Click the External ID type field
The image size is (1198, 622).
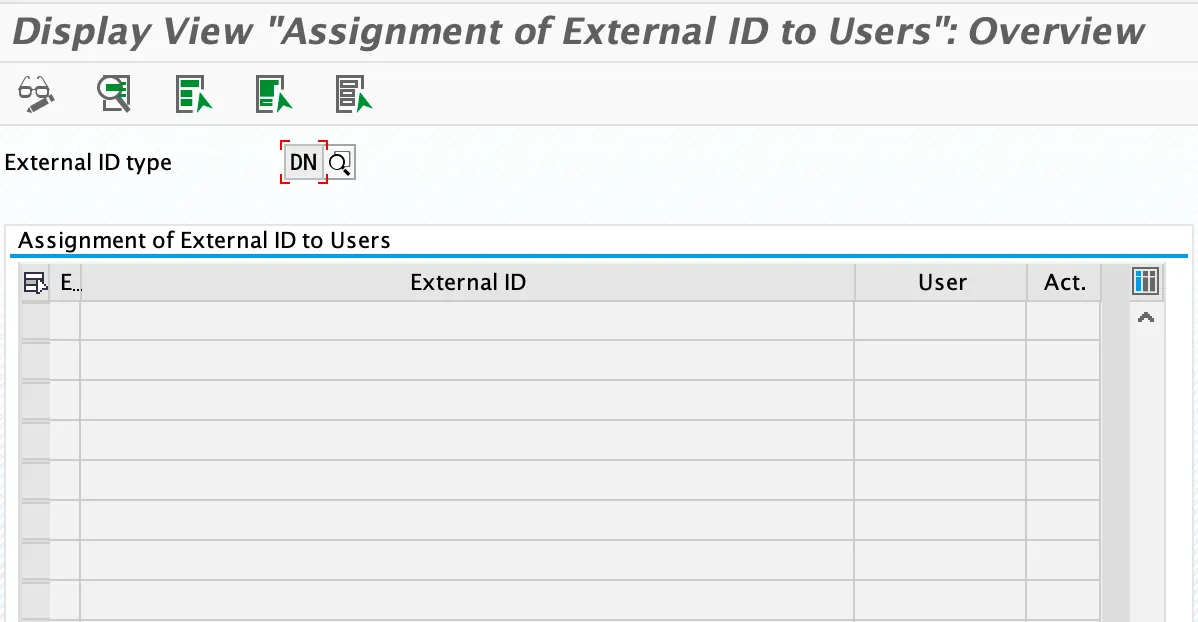[x=303, y=162]
